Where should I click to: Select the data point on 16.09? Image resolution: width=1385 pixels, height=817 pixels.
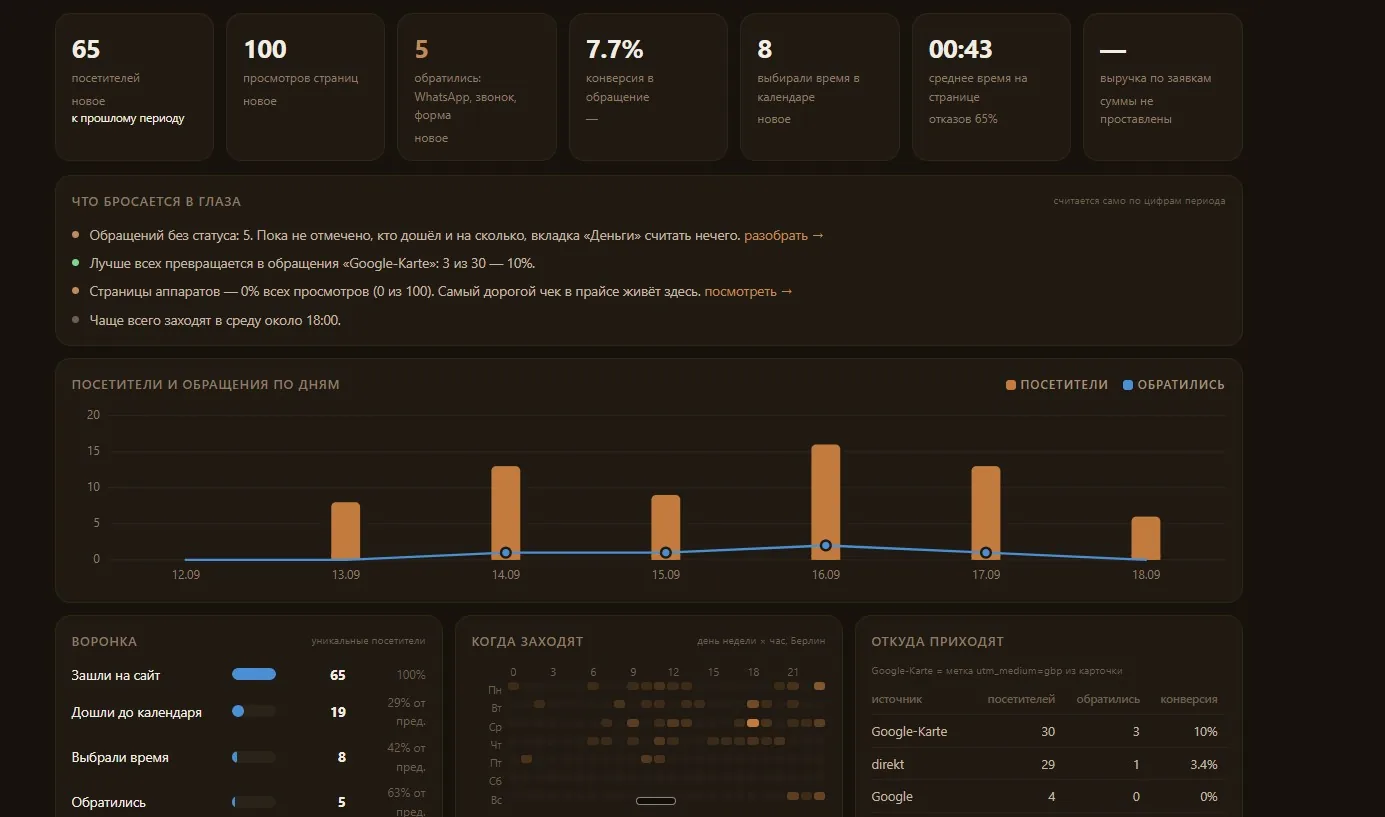point(826,545)
